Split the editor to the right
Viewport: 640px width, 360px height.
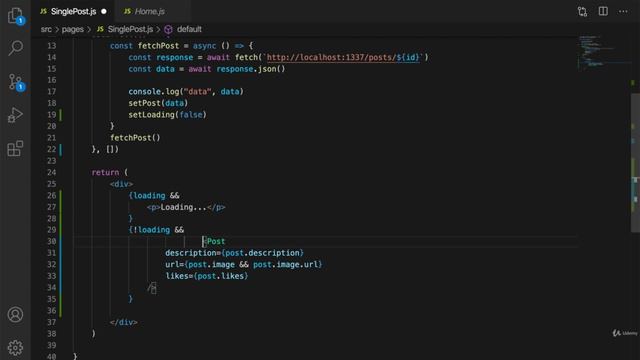point(603,11)
